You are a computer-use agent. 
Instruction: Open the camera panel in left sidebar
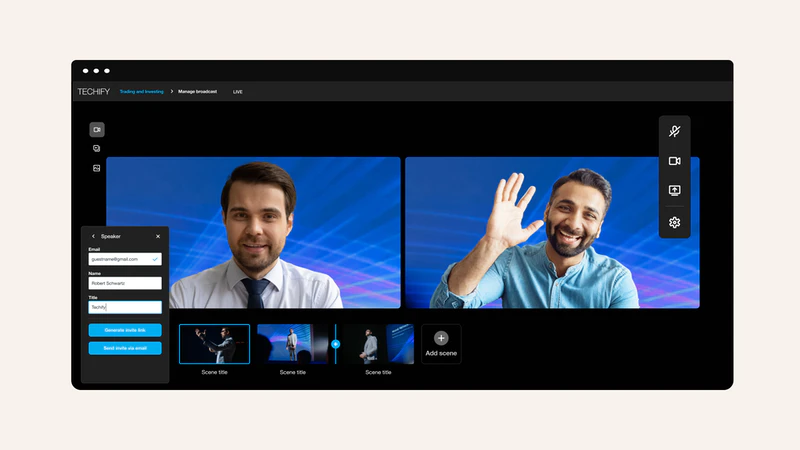coord(97,130)
